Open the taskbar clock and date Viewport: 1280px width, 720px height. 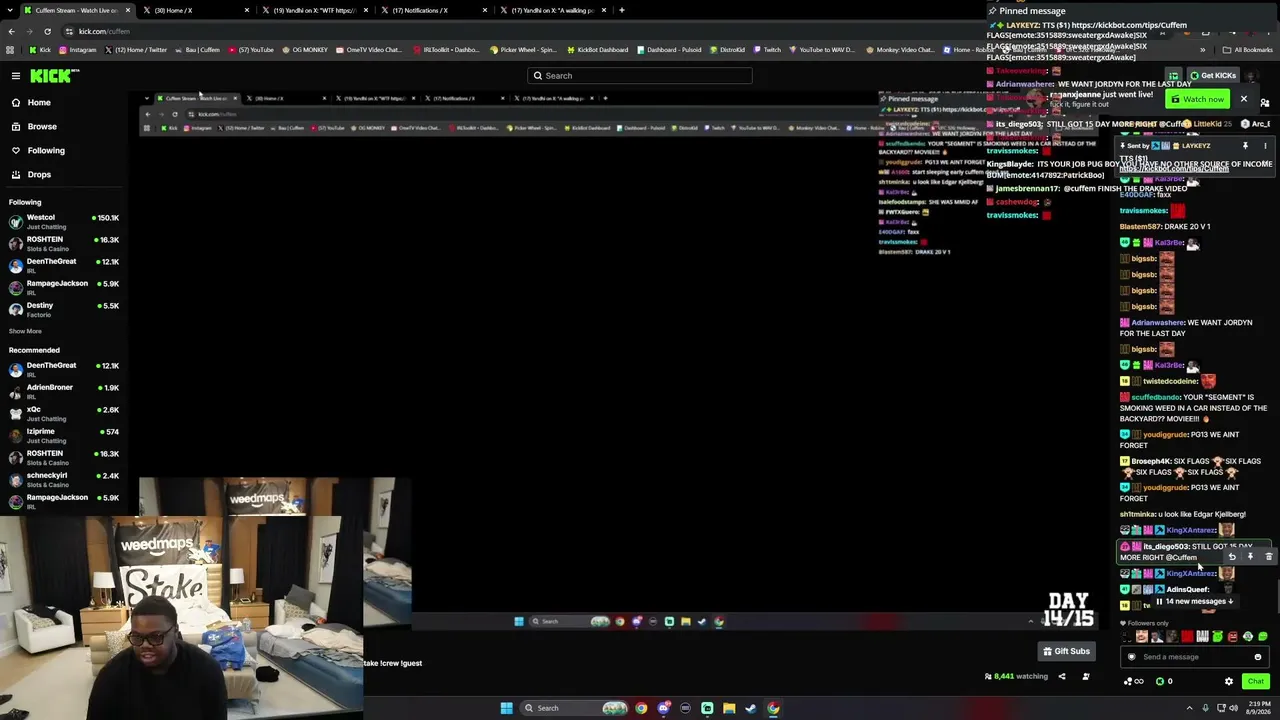click(1257, 708)
